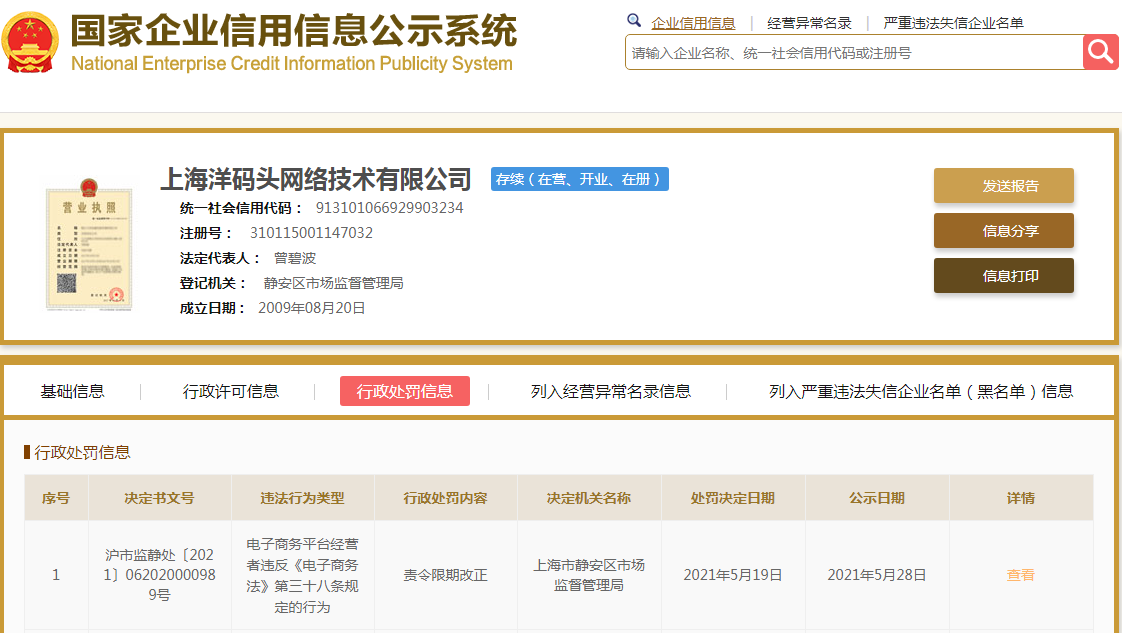
Task: Click the 发送报告 button
Action: pyautogui.click(x=1003, y=186)
